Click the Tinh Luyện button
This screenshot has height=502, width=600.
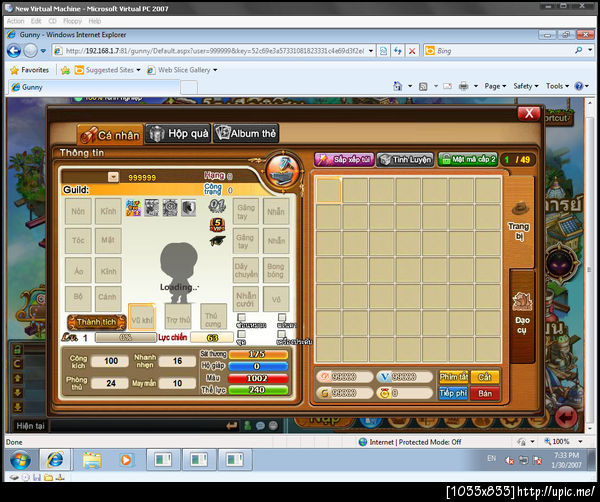tap(405, 160)
